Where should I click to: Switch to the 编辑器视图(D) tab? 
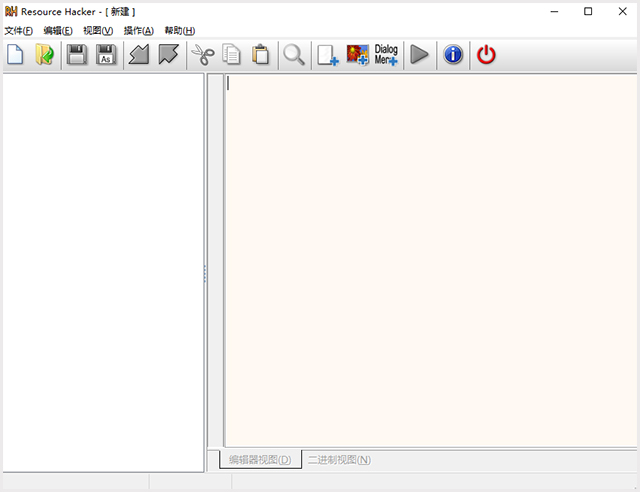click(x=260, y=460)
